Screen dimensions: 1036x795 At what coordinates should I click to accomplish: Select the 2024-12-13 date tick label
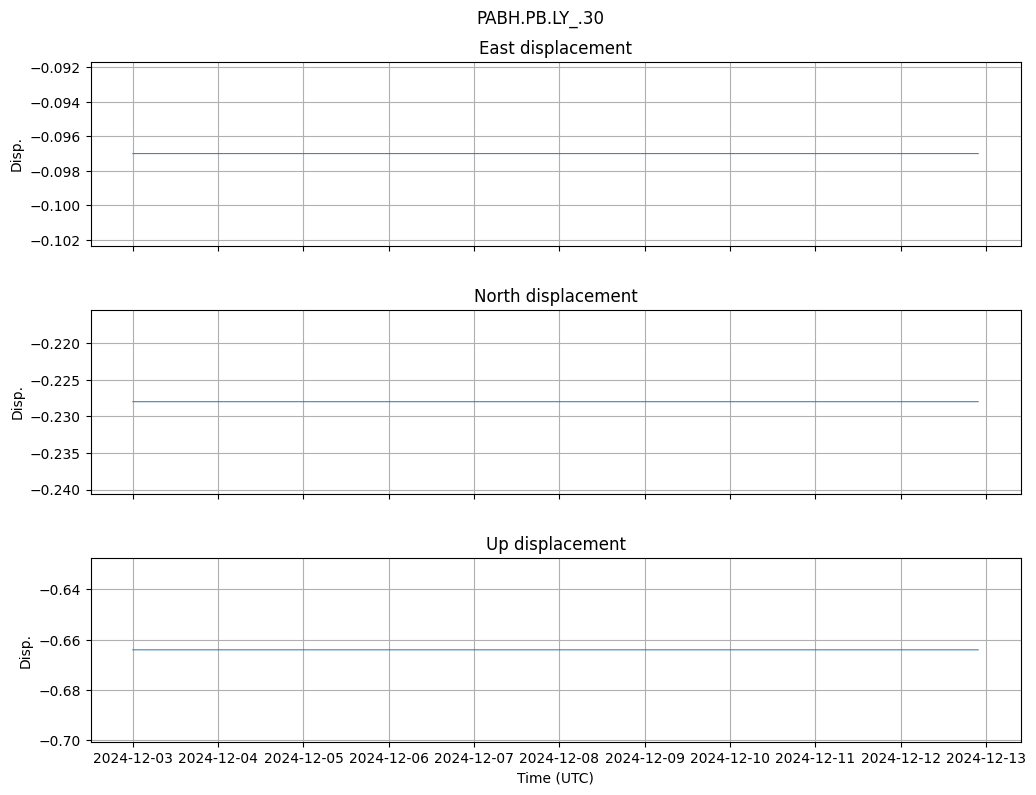pyautogui.click(x=986, y=759)
